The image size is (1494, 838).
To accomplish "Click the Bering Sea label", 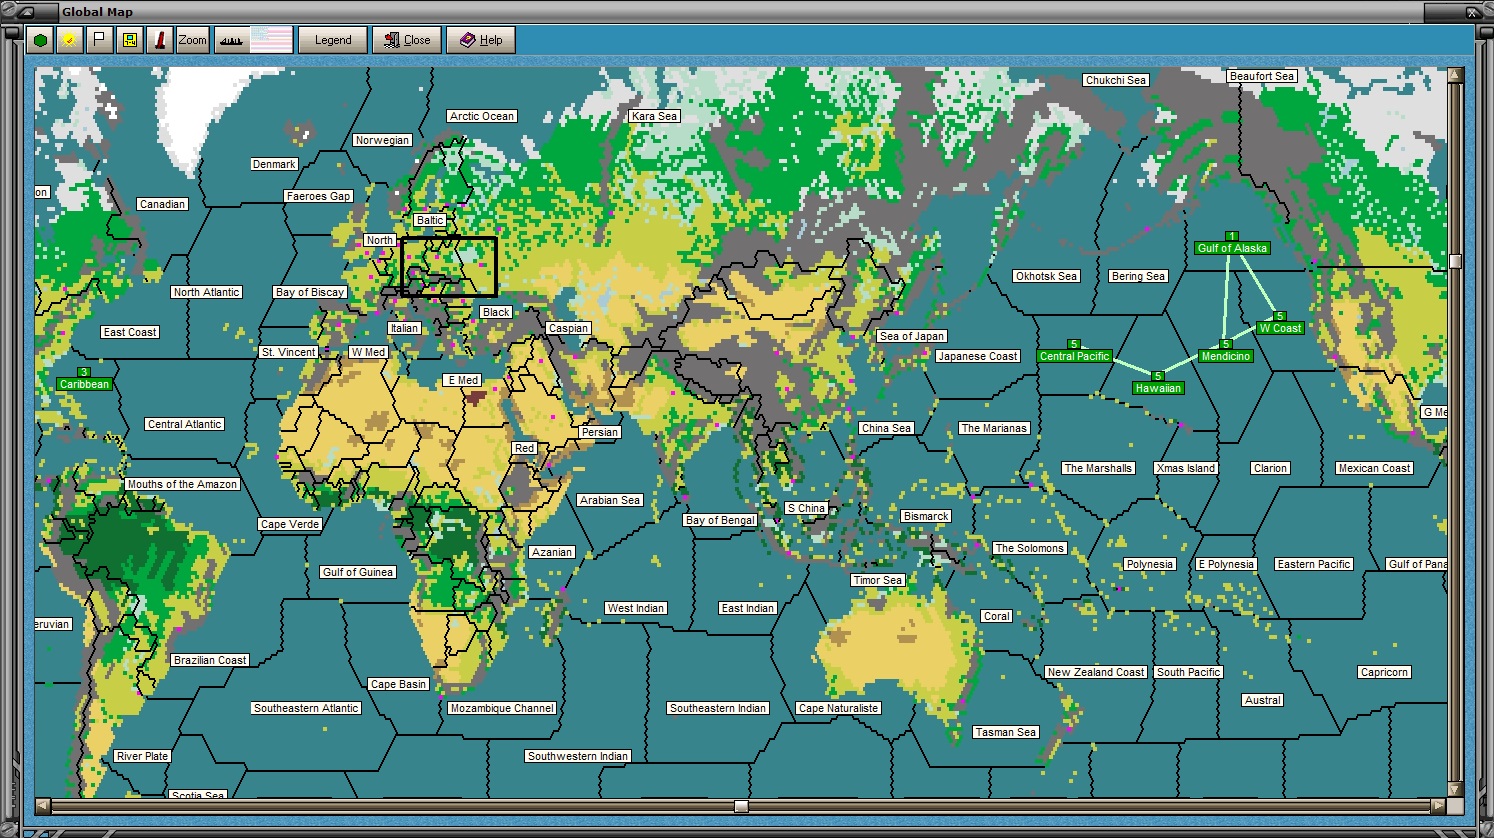I will pos(1138,276).
